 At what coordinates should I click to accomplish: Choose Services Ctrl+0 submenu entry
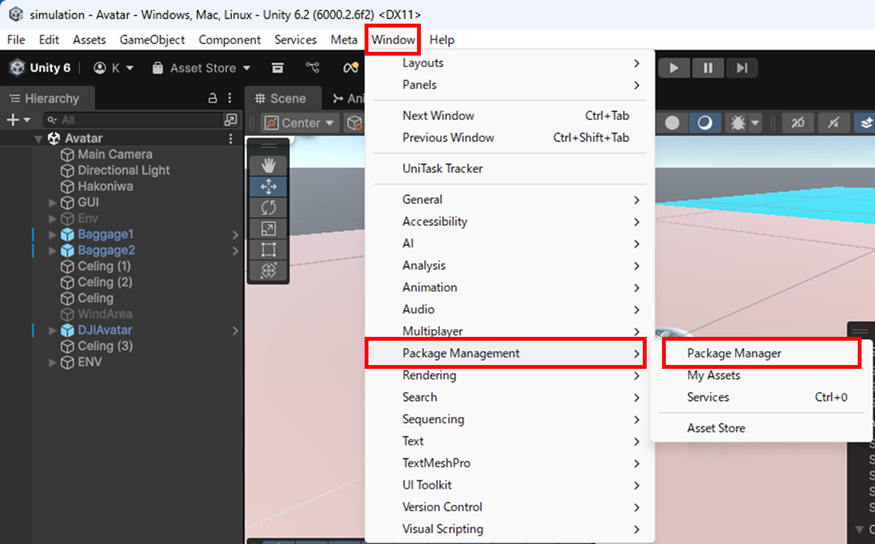tap(762, 397)
